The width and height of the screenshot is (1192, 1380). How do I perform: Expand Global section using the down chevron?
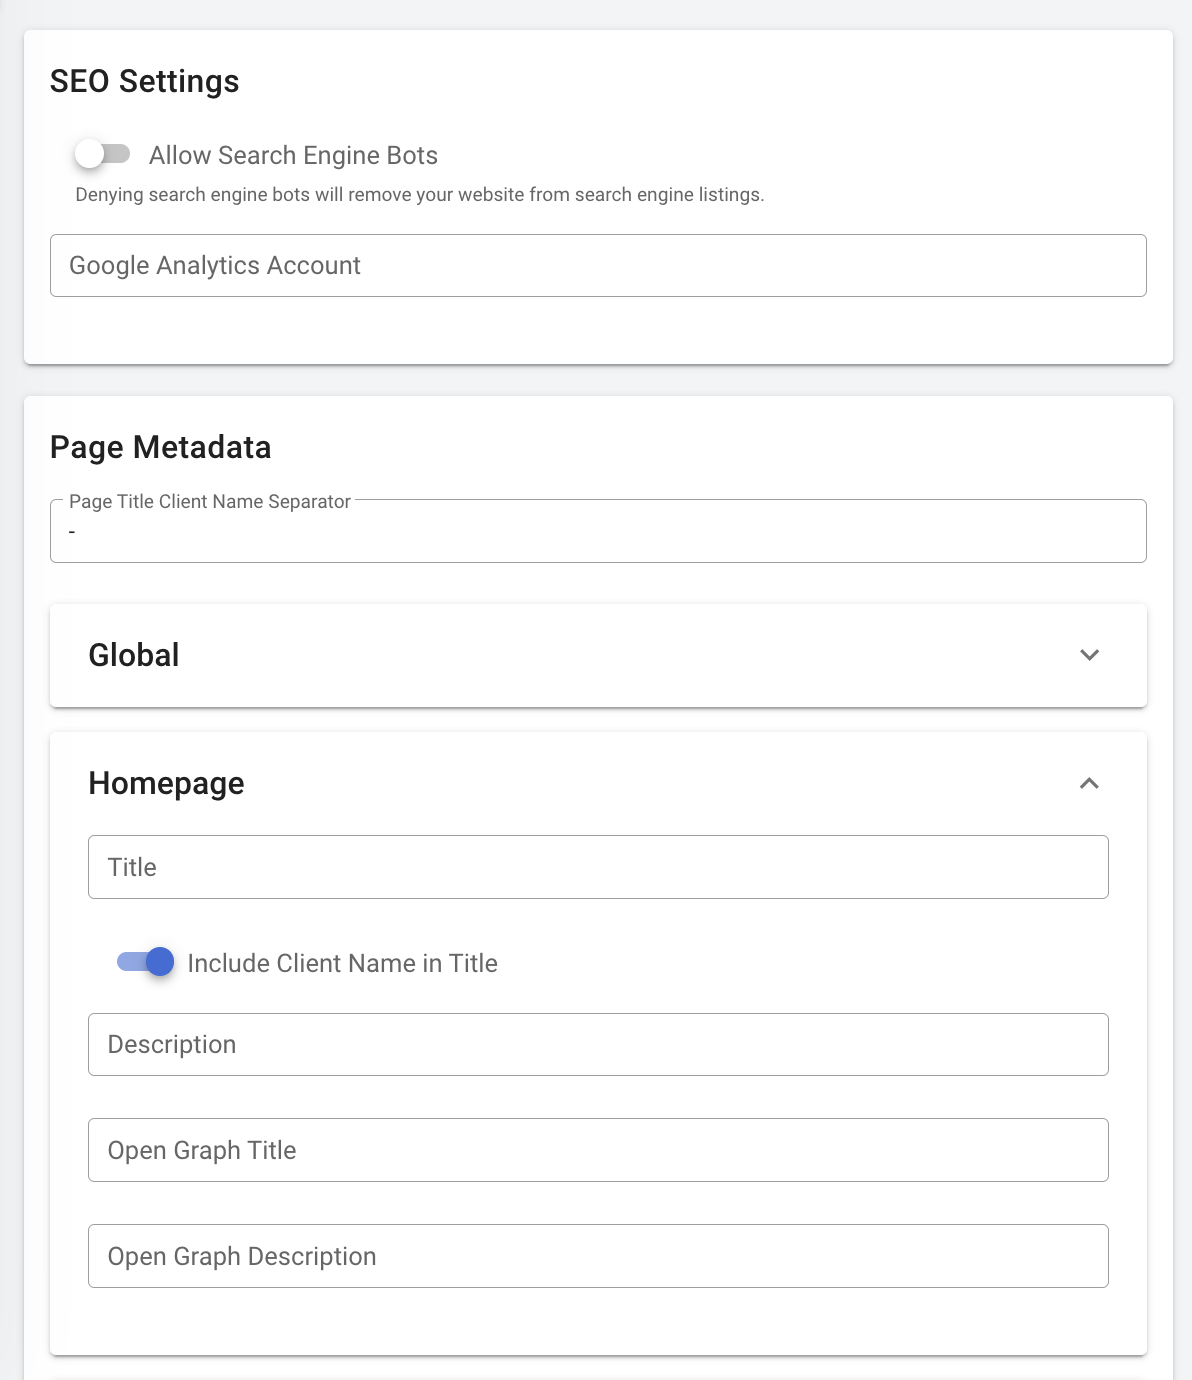pyautogui.click(x=1089, y=655)
